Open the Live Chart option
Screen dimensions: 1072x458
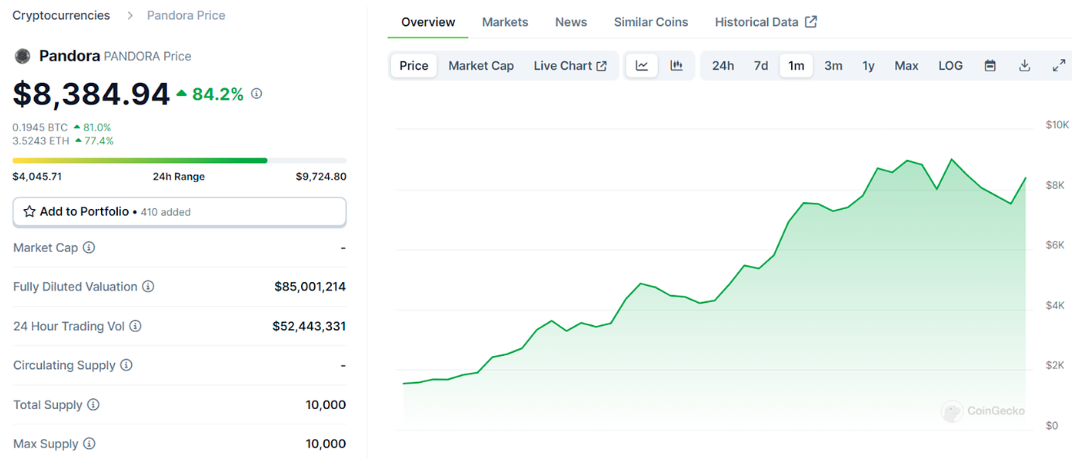tap(570, 66)
